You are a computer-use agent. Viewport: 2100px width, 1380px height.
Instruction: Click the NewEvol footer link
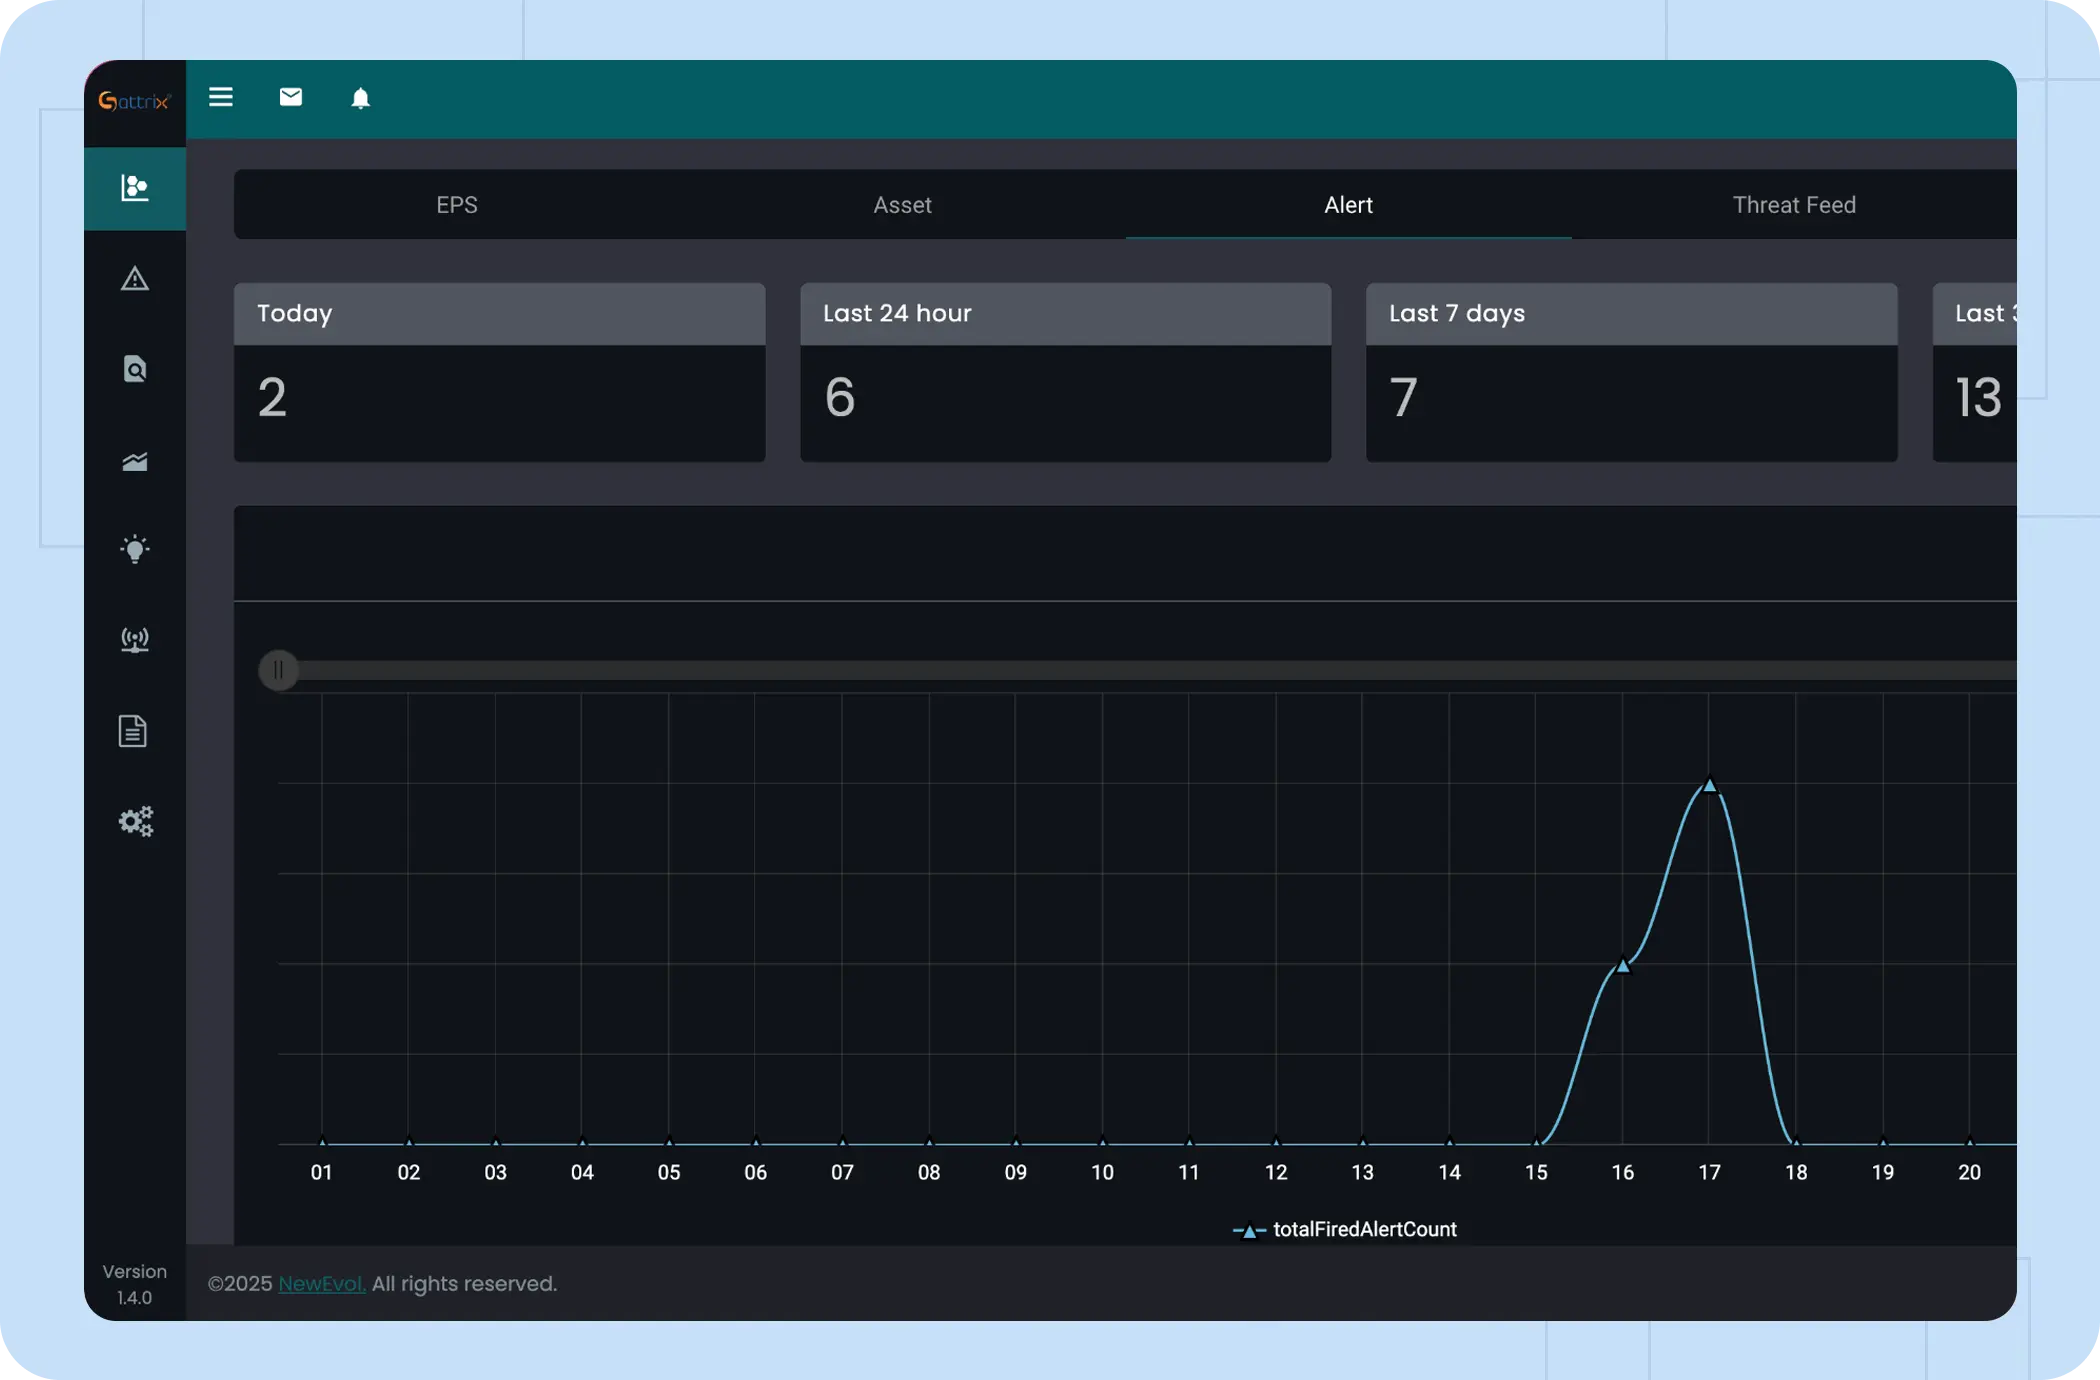pos(321,1284)
